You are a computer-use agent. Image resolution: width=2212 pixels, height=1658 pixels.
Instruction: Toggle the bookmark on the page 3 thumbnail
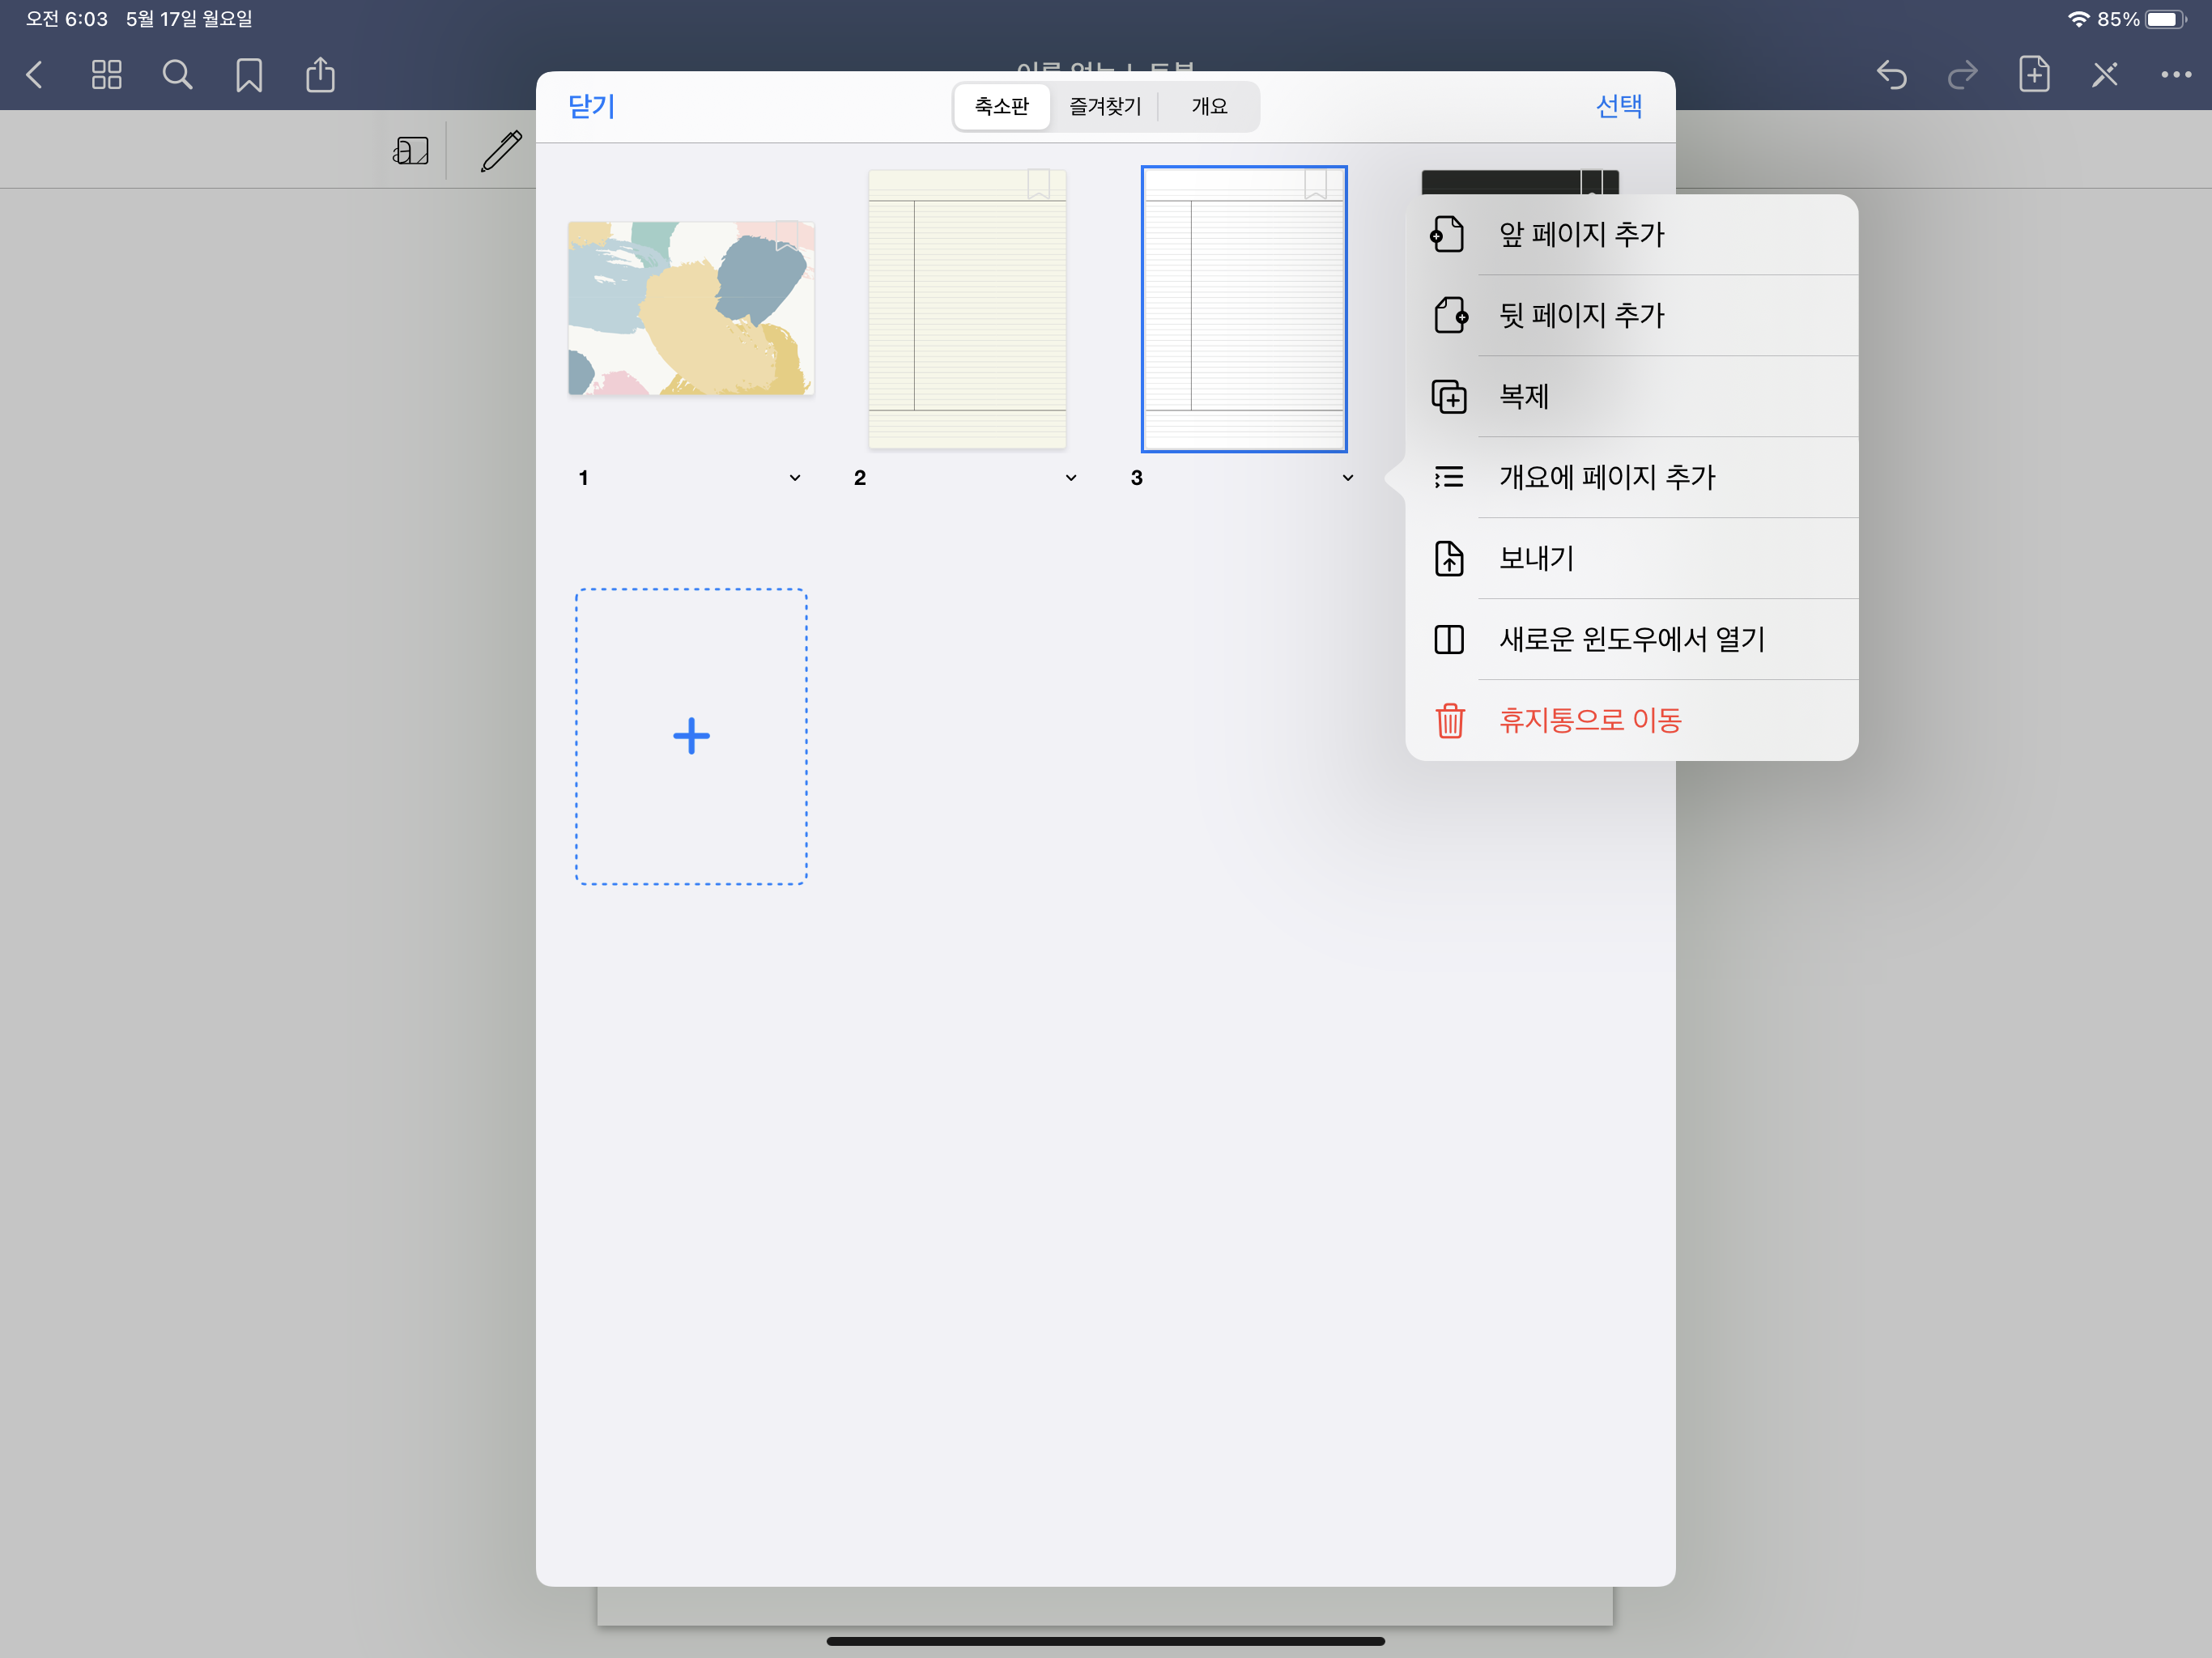(x=1315, y=184)
